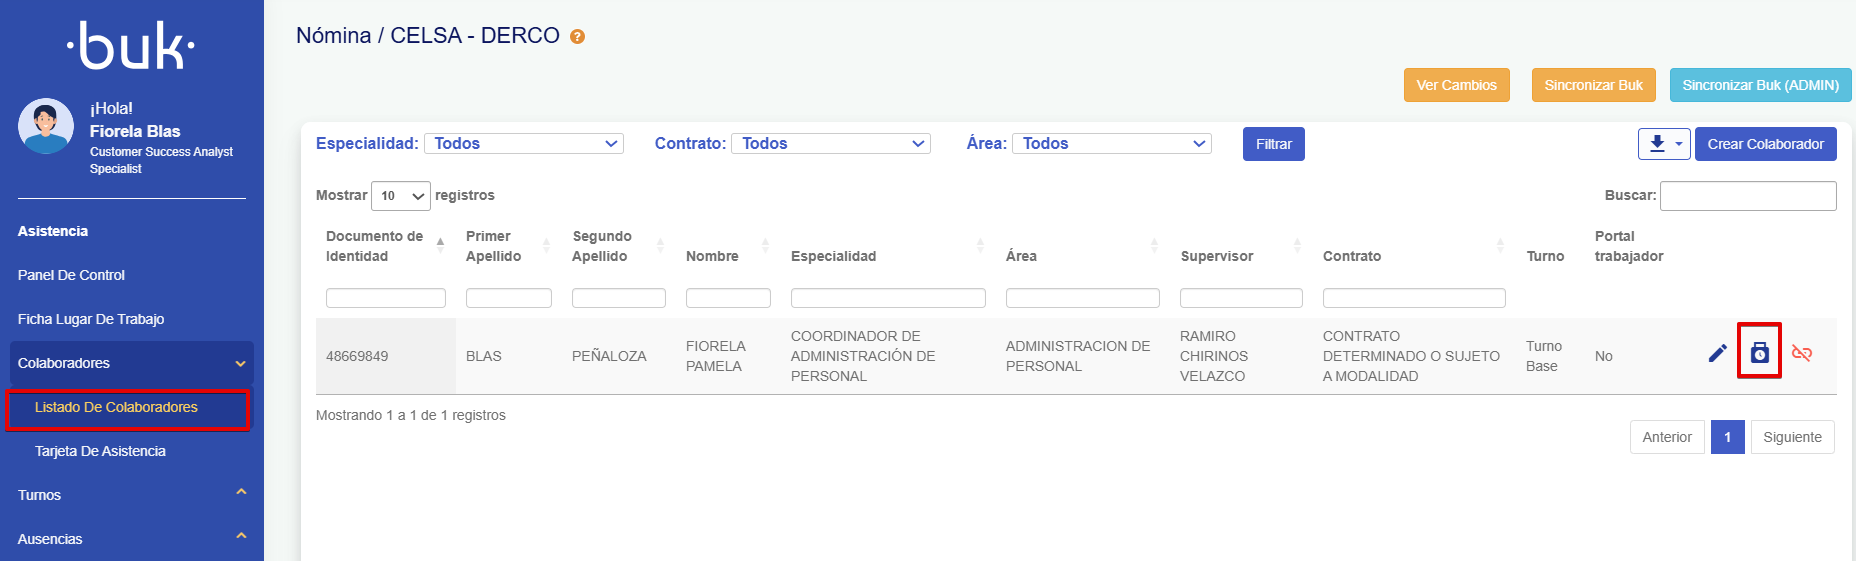
Task: Click the user avatar of Fiorela Blas
Action: pos(46,126)
